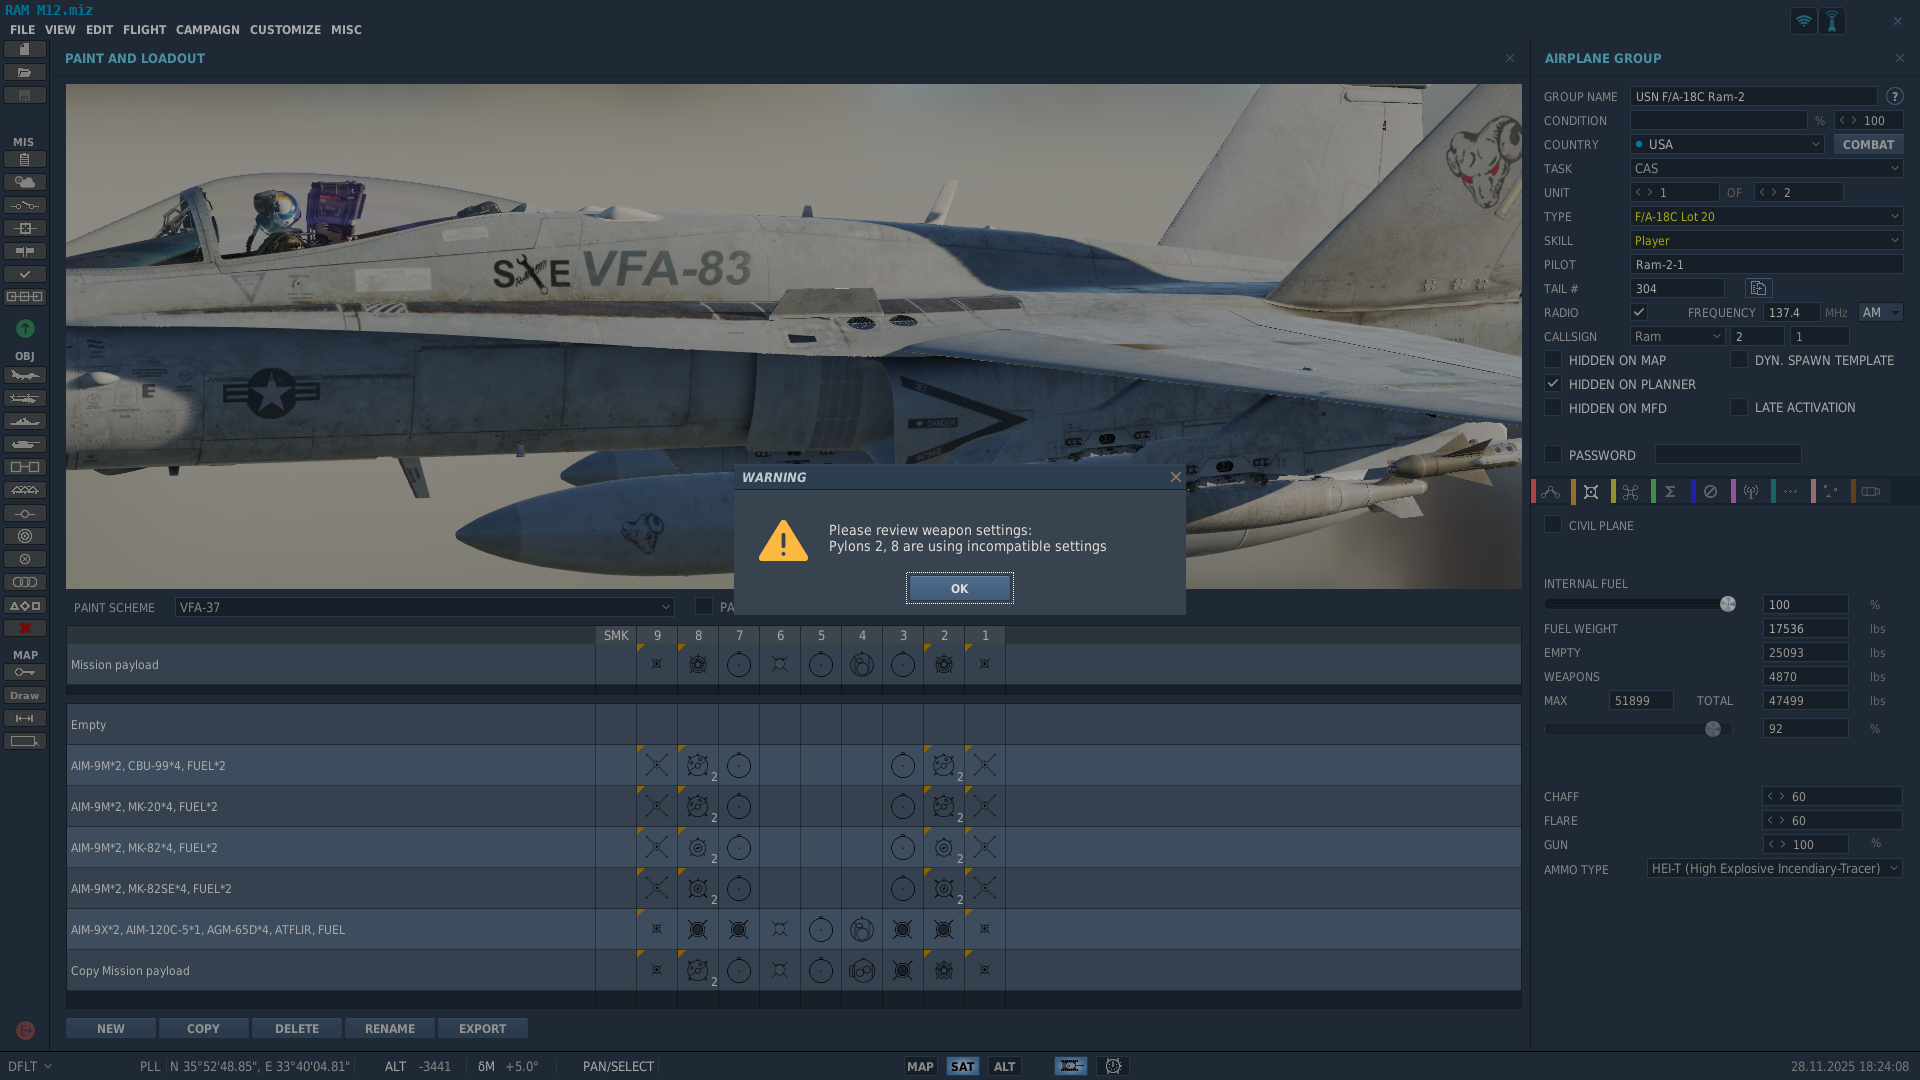Screen dimensions: 1920x1080
Task: Open the weather settings cloud icon
Action: tap(25, 183)
